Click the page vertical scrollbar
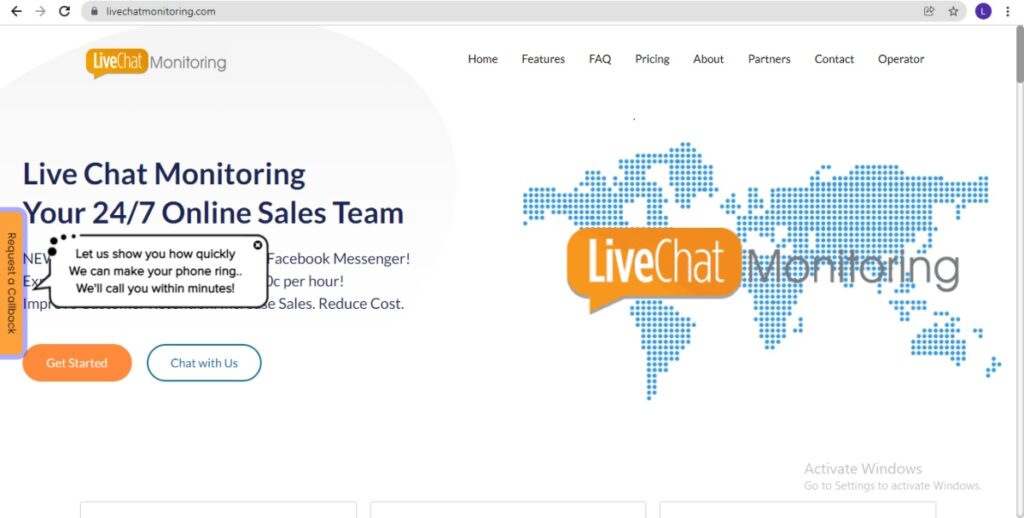Image resolution: width=1024 pixels, height=518 pixels. [x=1019, y=56]
